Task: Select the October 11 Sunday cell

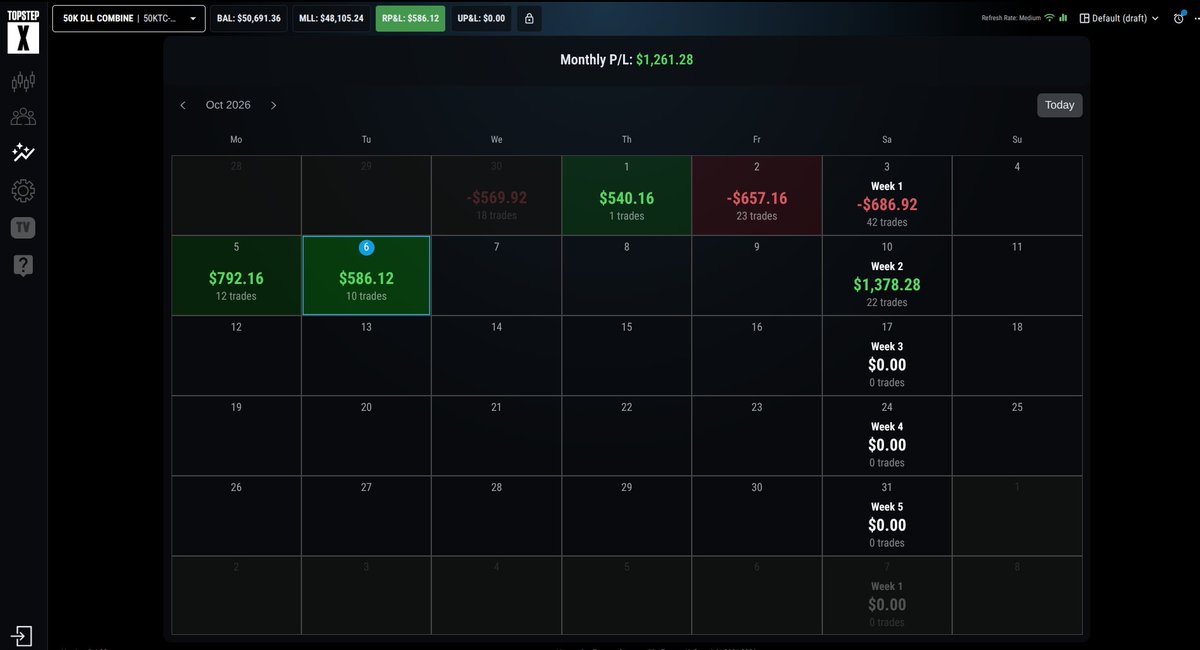Action: pos(1017,276)
